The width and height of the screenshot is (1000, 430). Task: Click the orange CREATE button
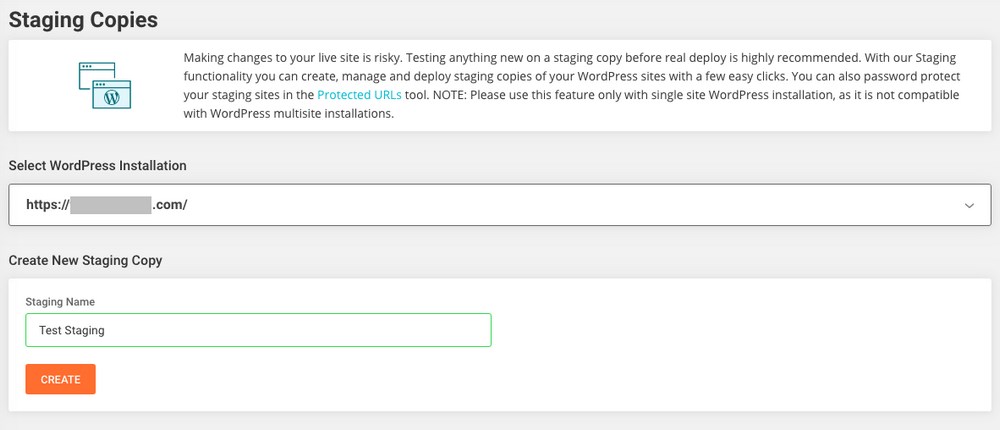61,380
